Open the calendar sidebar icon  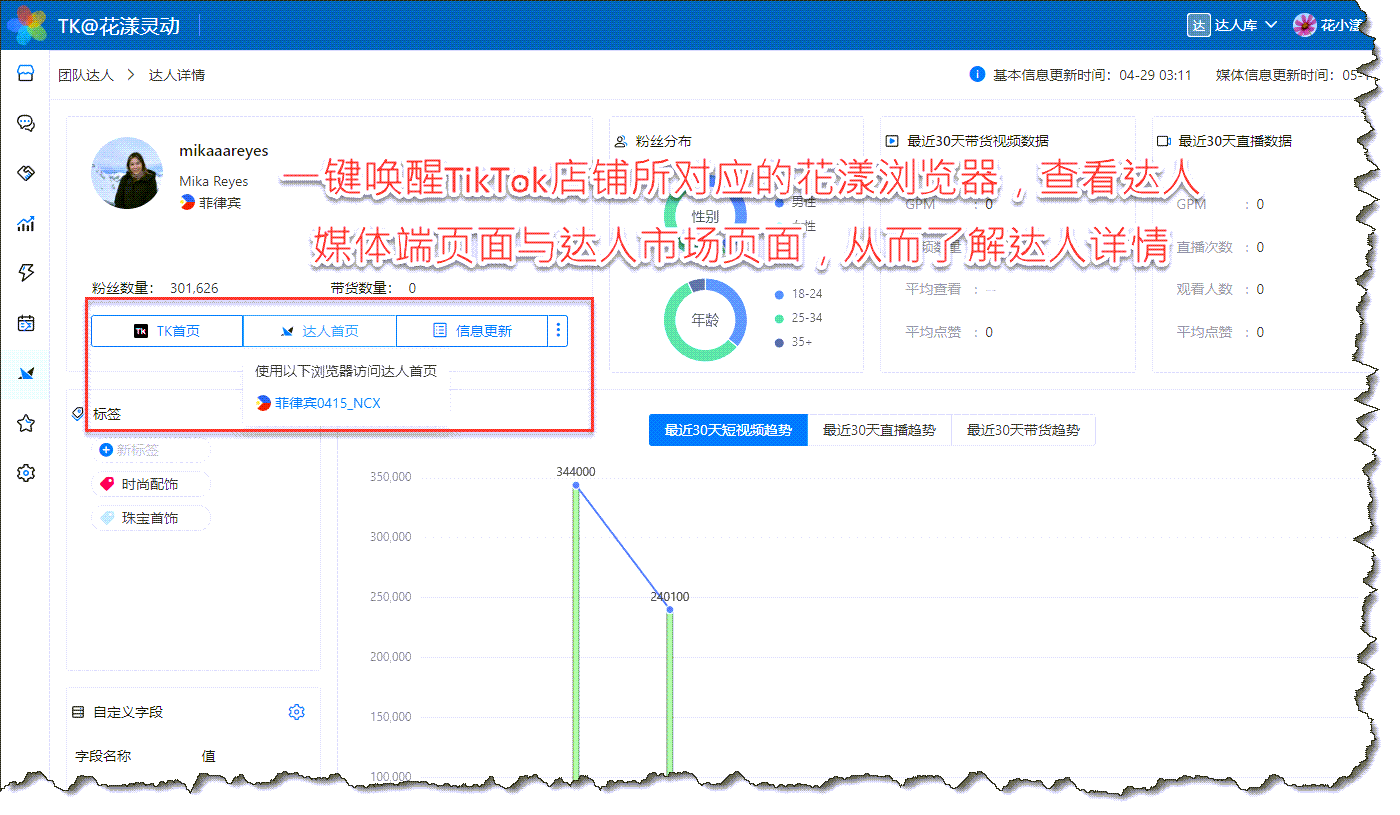pos(26,323)
